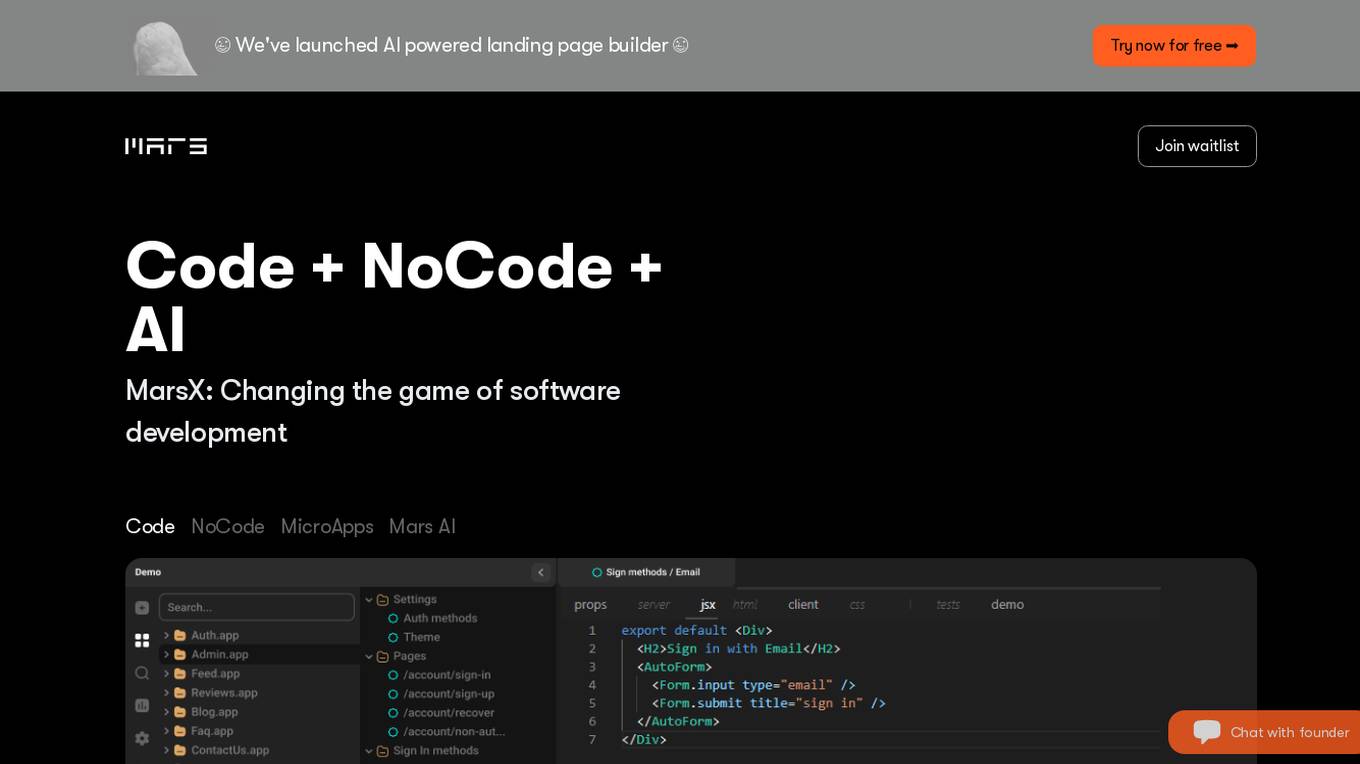Click code line export default <Div>
Screen dimensions: 1360x764
pyautogui.click(x=697, y=630)
